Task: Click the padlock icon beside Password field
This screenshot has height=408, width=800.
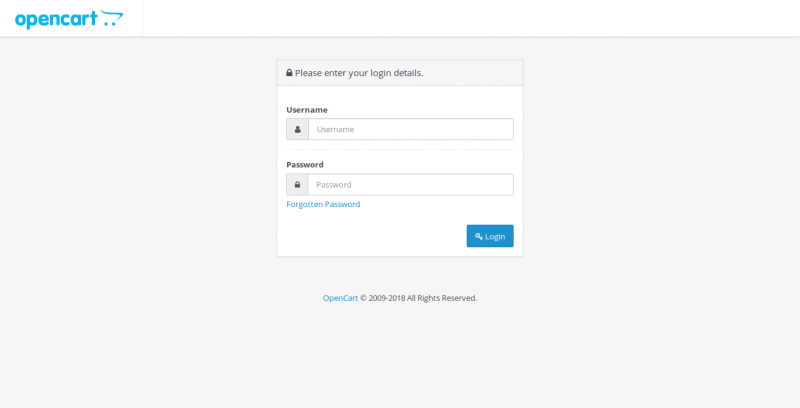Action: (297, 185)
